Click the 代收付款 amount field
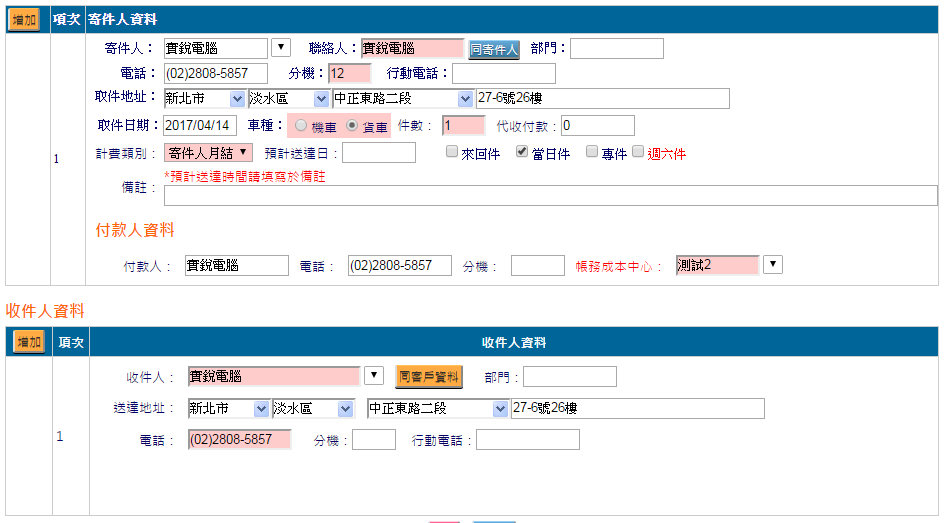 click(597, 126)
